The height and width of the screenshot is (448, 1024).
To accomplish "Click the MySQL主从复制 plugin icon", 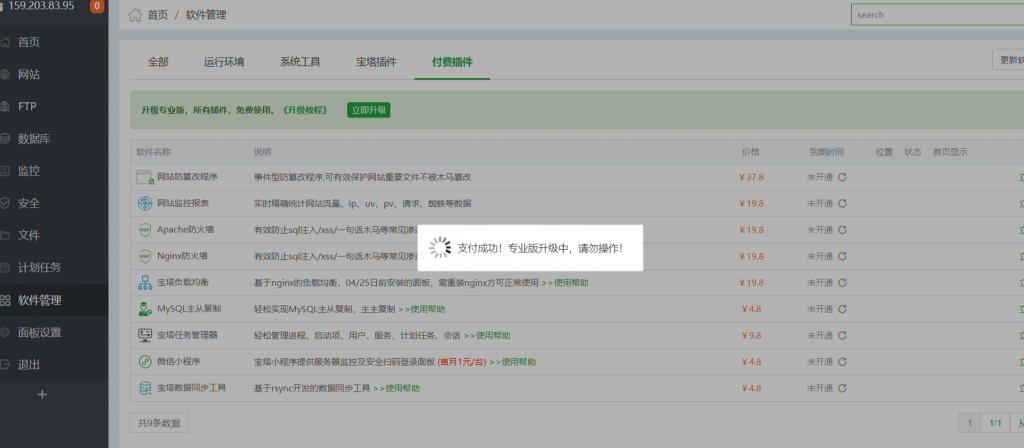I will (144, 308).
